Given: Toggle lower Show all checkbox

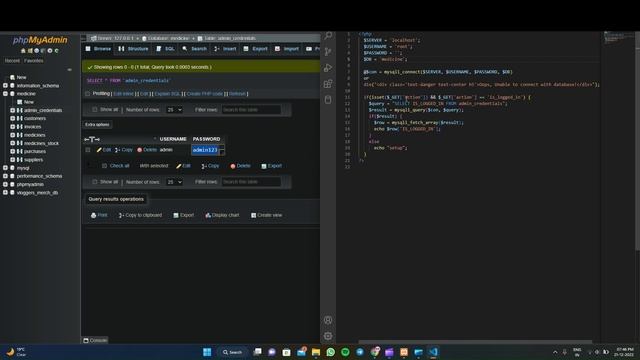Looking at the screenshot, I should click(x=95, y=182).
